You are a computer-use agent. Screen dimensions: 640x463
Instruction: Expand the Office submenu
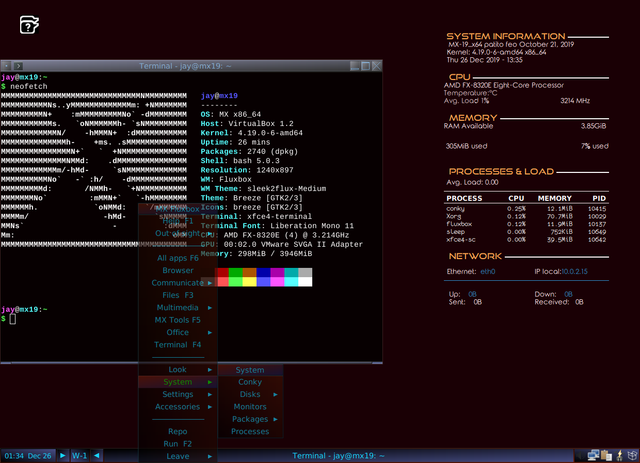178,332
